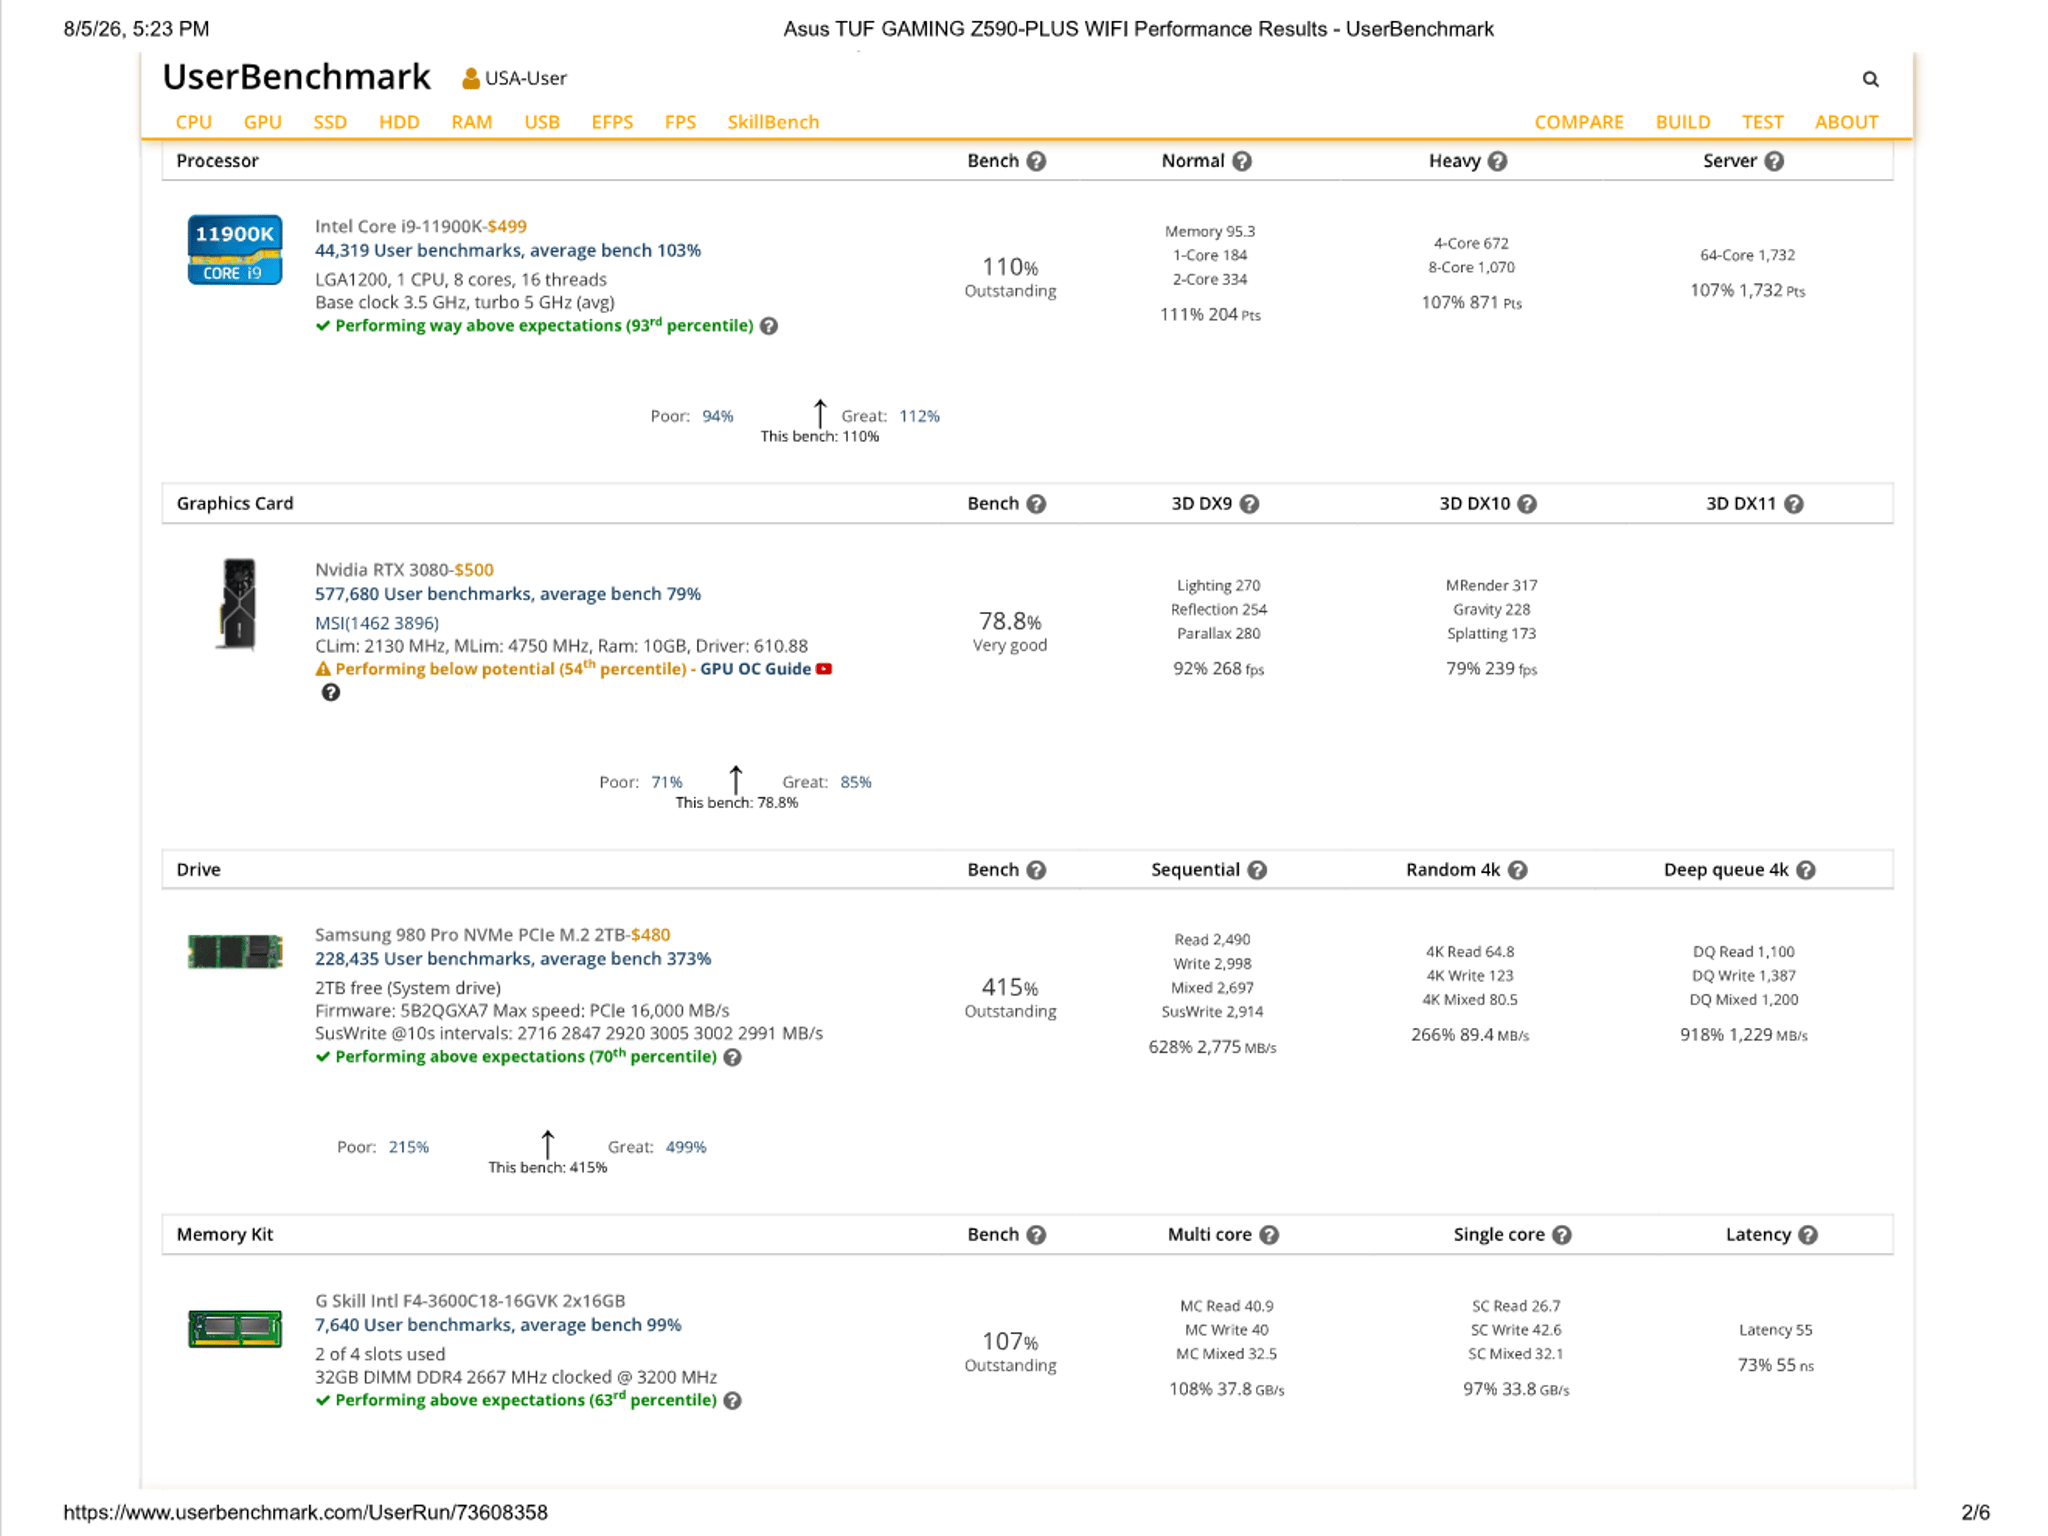Image resolution: width=2048 pixels, height=1536 pixels.
Task: Click the red YouTube icon after GPU OC Guide
Action: click(824, 669)
